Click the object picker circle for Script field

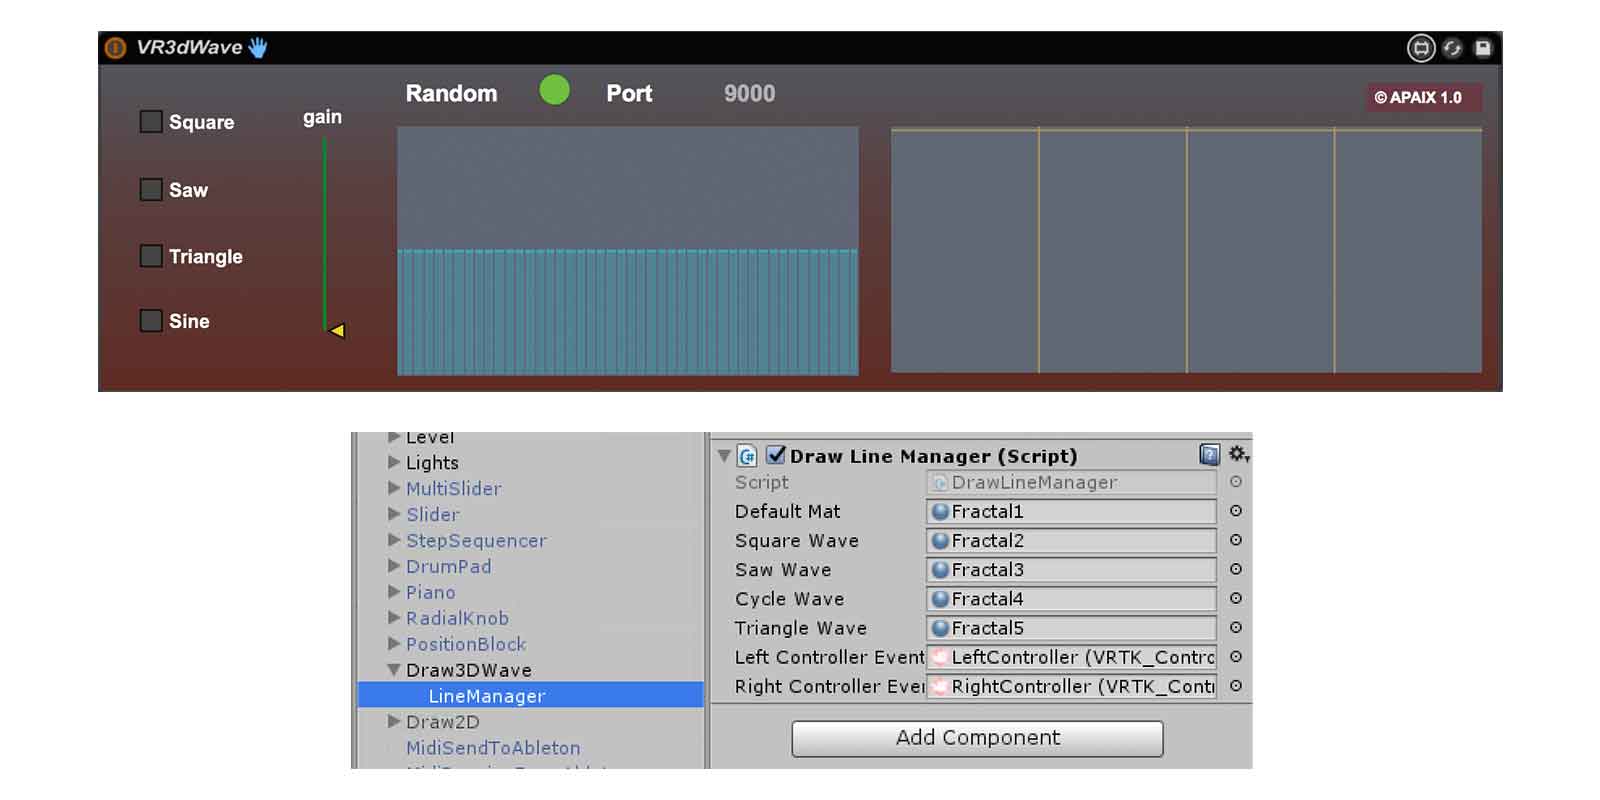(1236, 482)
